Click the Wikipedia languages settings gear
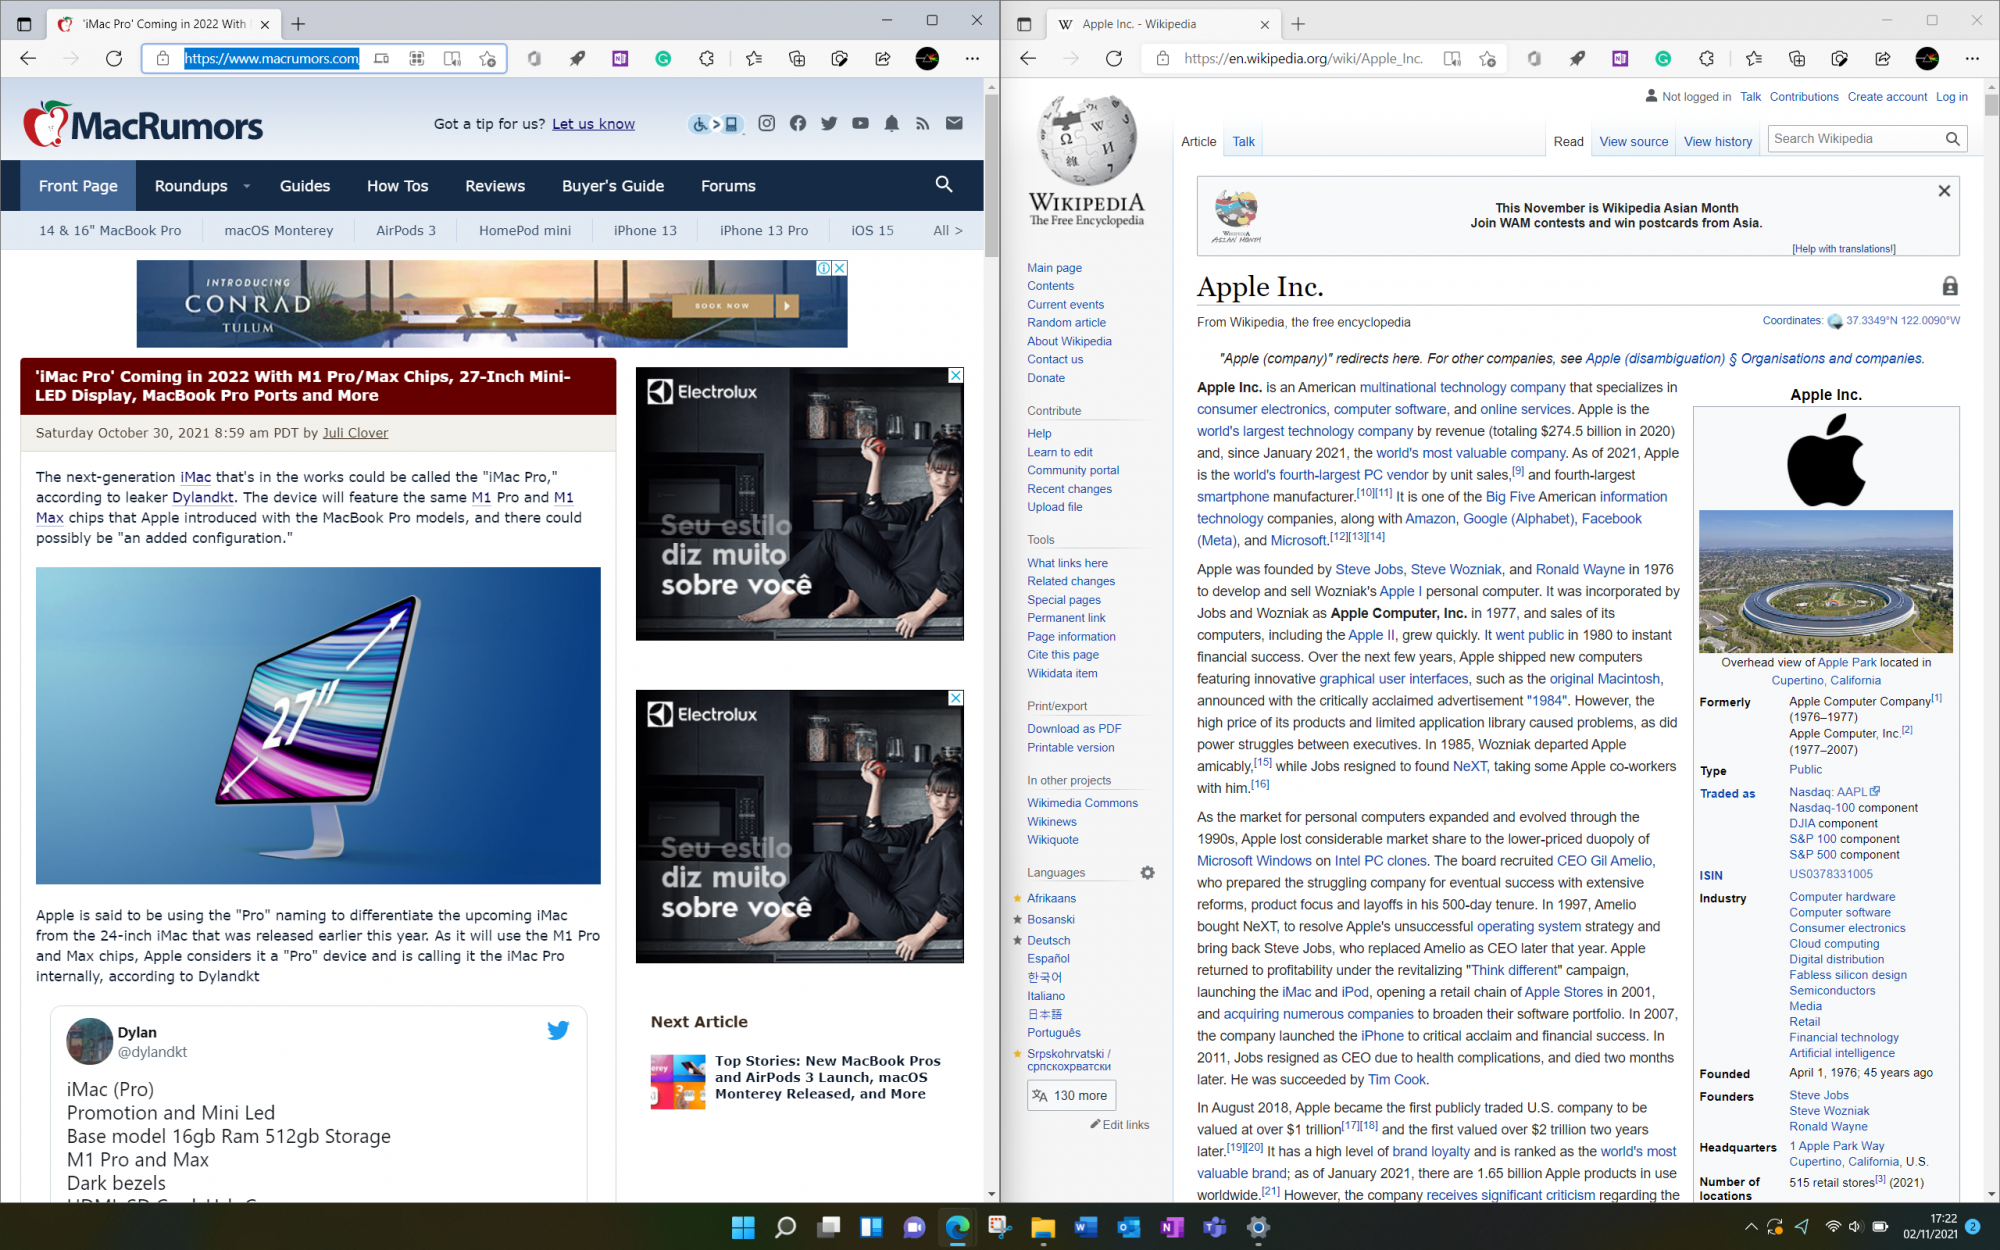The height and width of the screenshot is (1250, 2000). pyautogui.click(x=1147, y=872)
